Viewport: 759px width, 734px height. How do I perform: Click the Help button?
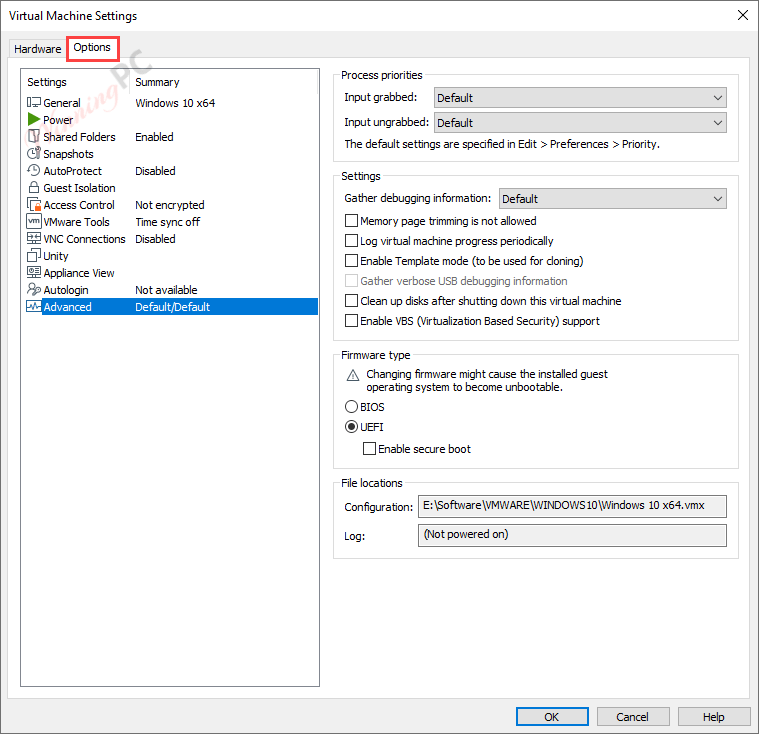pos(713,717)
